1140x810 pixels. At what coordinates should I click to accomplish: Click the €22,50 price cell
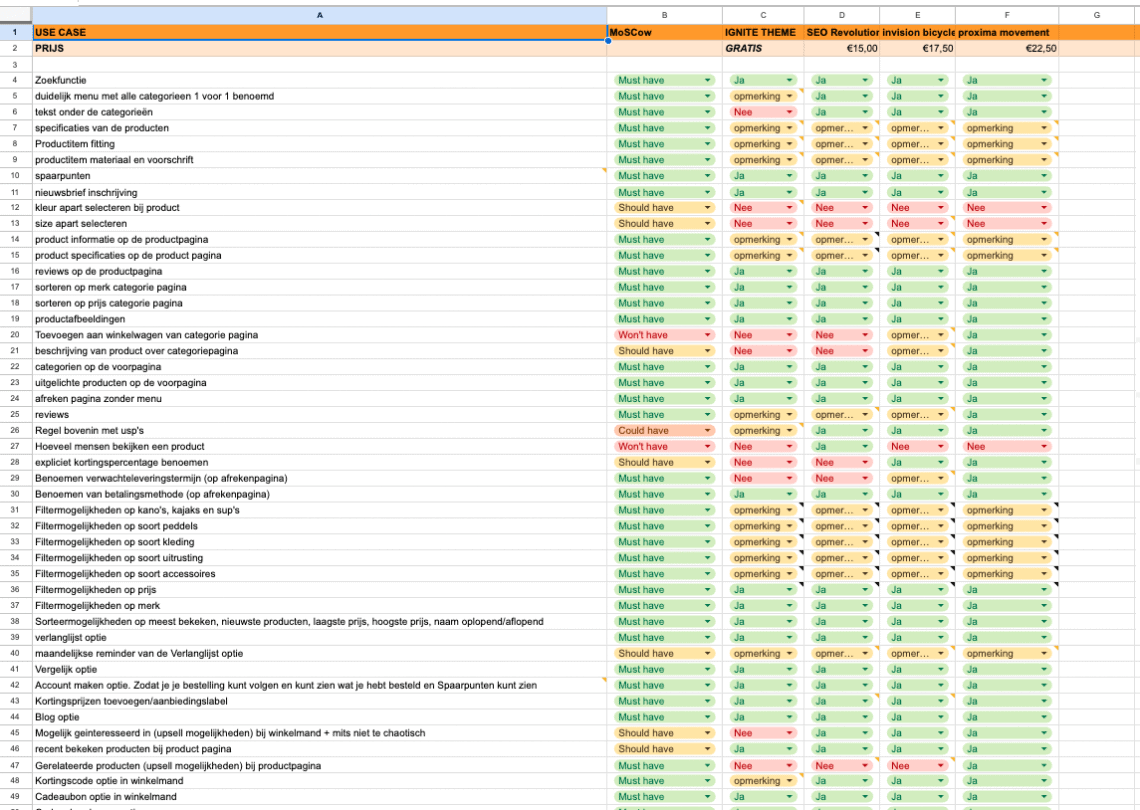tap(1007, 49)
